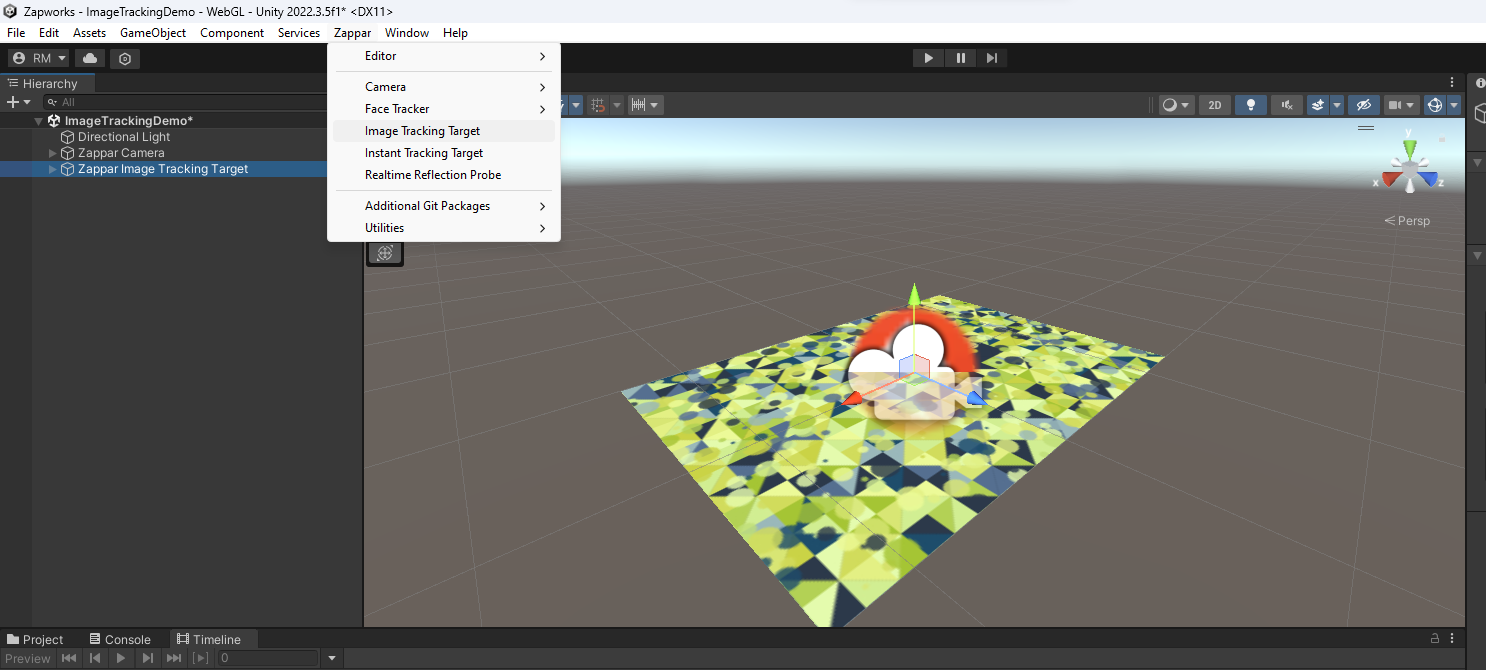This screenshot has height=670, width=1486.
Task: Toggle hidden objects visibility eye icon
Action: click(x=1363, y=105)
